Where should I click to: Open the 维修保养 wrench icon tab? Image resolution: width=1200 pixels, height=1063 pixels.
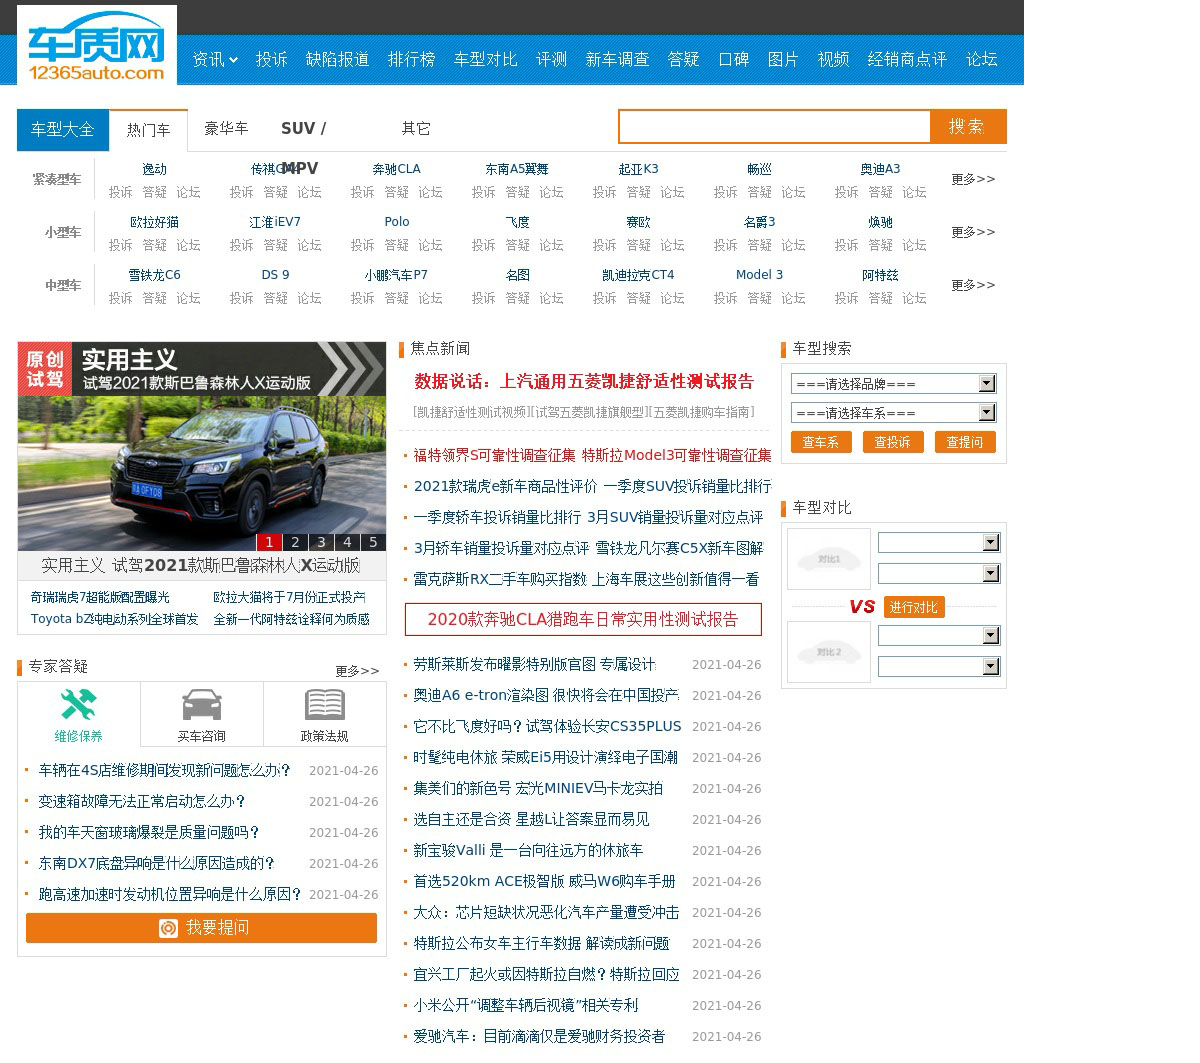click(x=78, y=714)
